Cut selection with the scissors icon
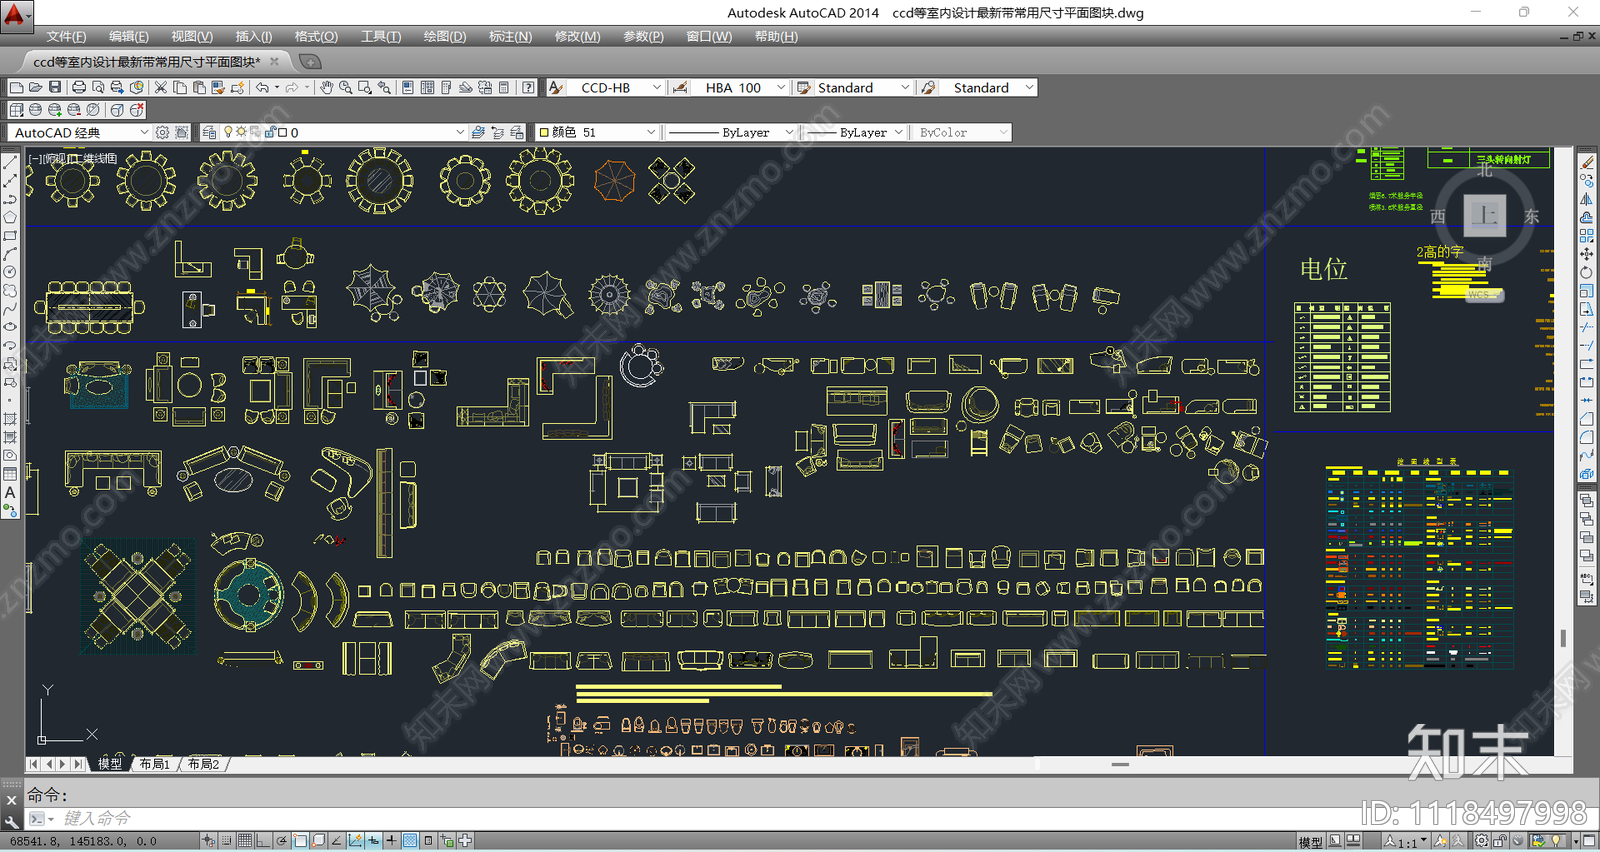This screenshot has height=852, width=1600. tap(160, 88)
